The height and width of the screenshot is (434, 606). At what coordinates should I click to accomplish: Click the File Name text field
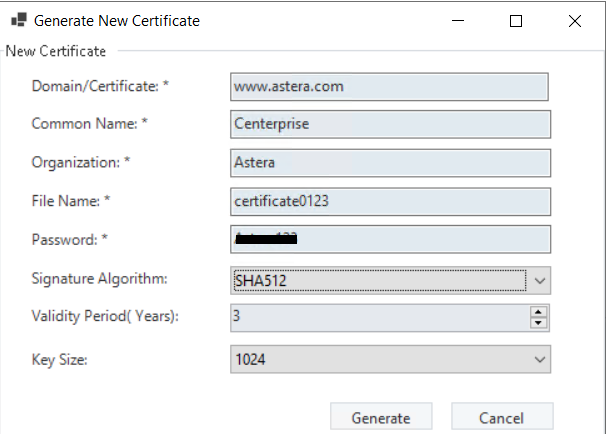(389, 201)
